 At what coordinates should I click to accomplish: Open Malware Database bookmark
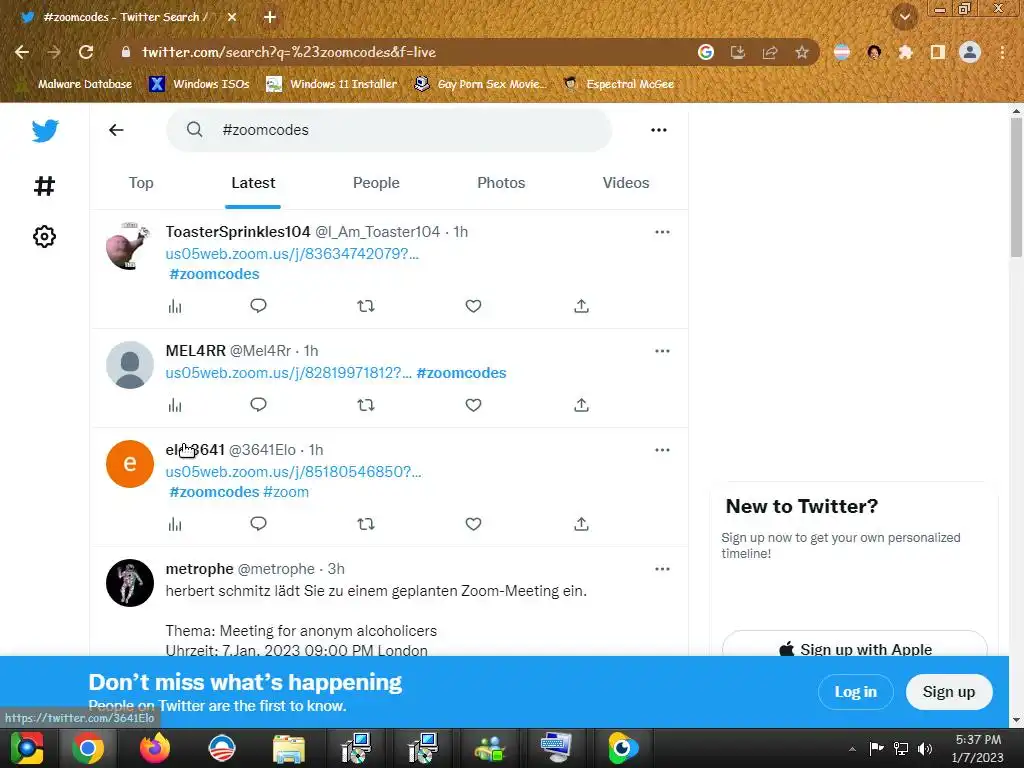(x=74, y=84)
